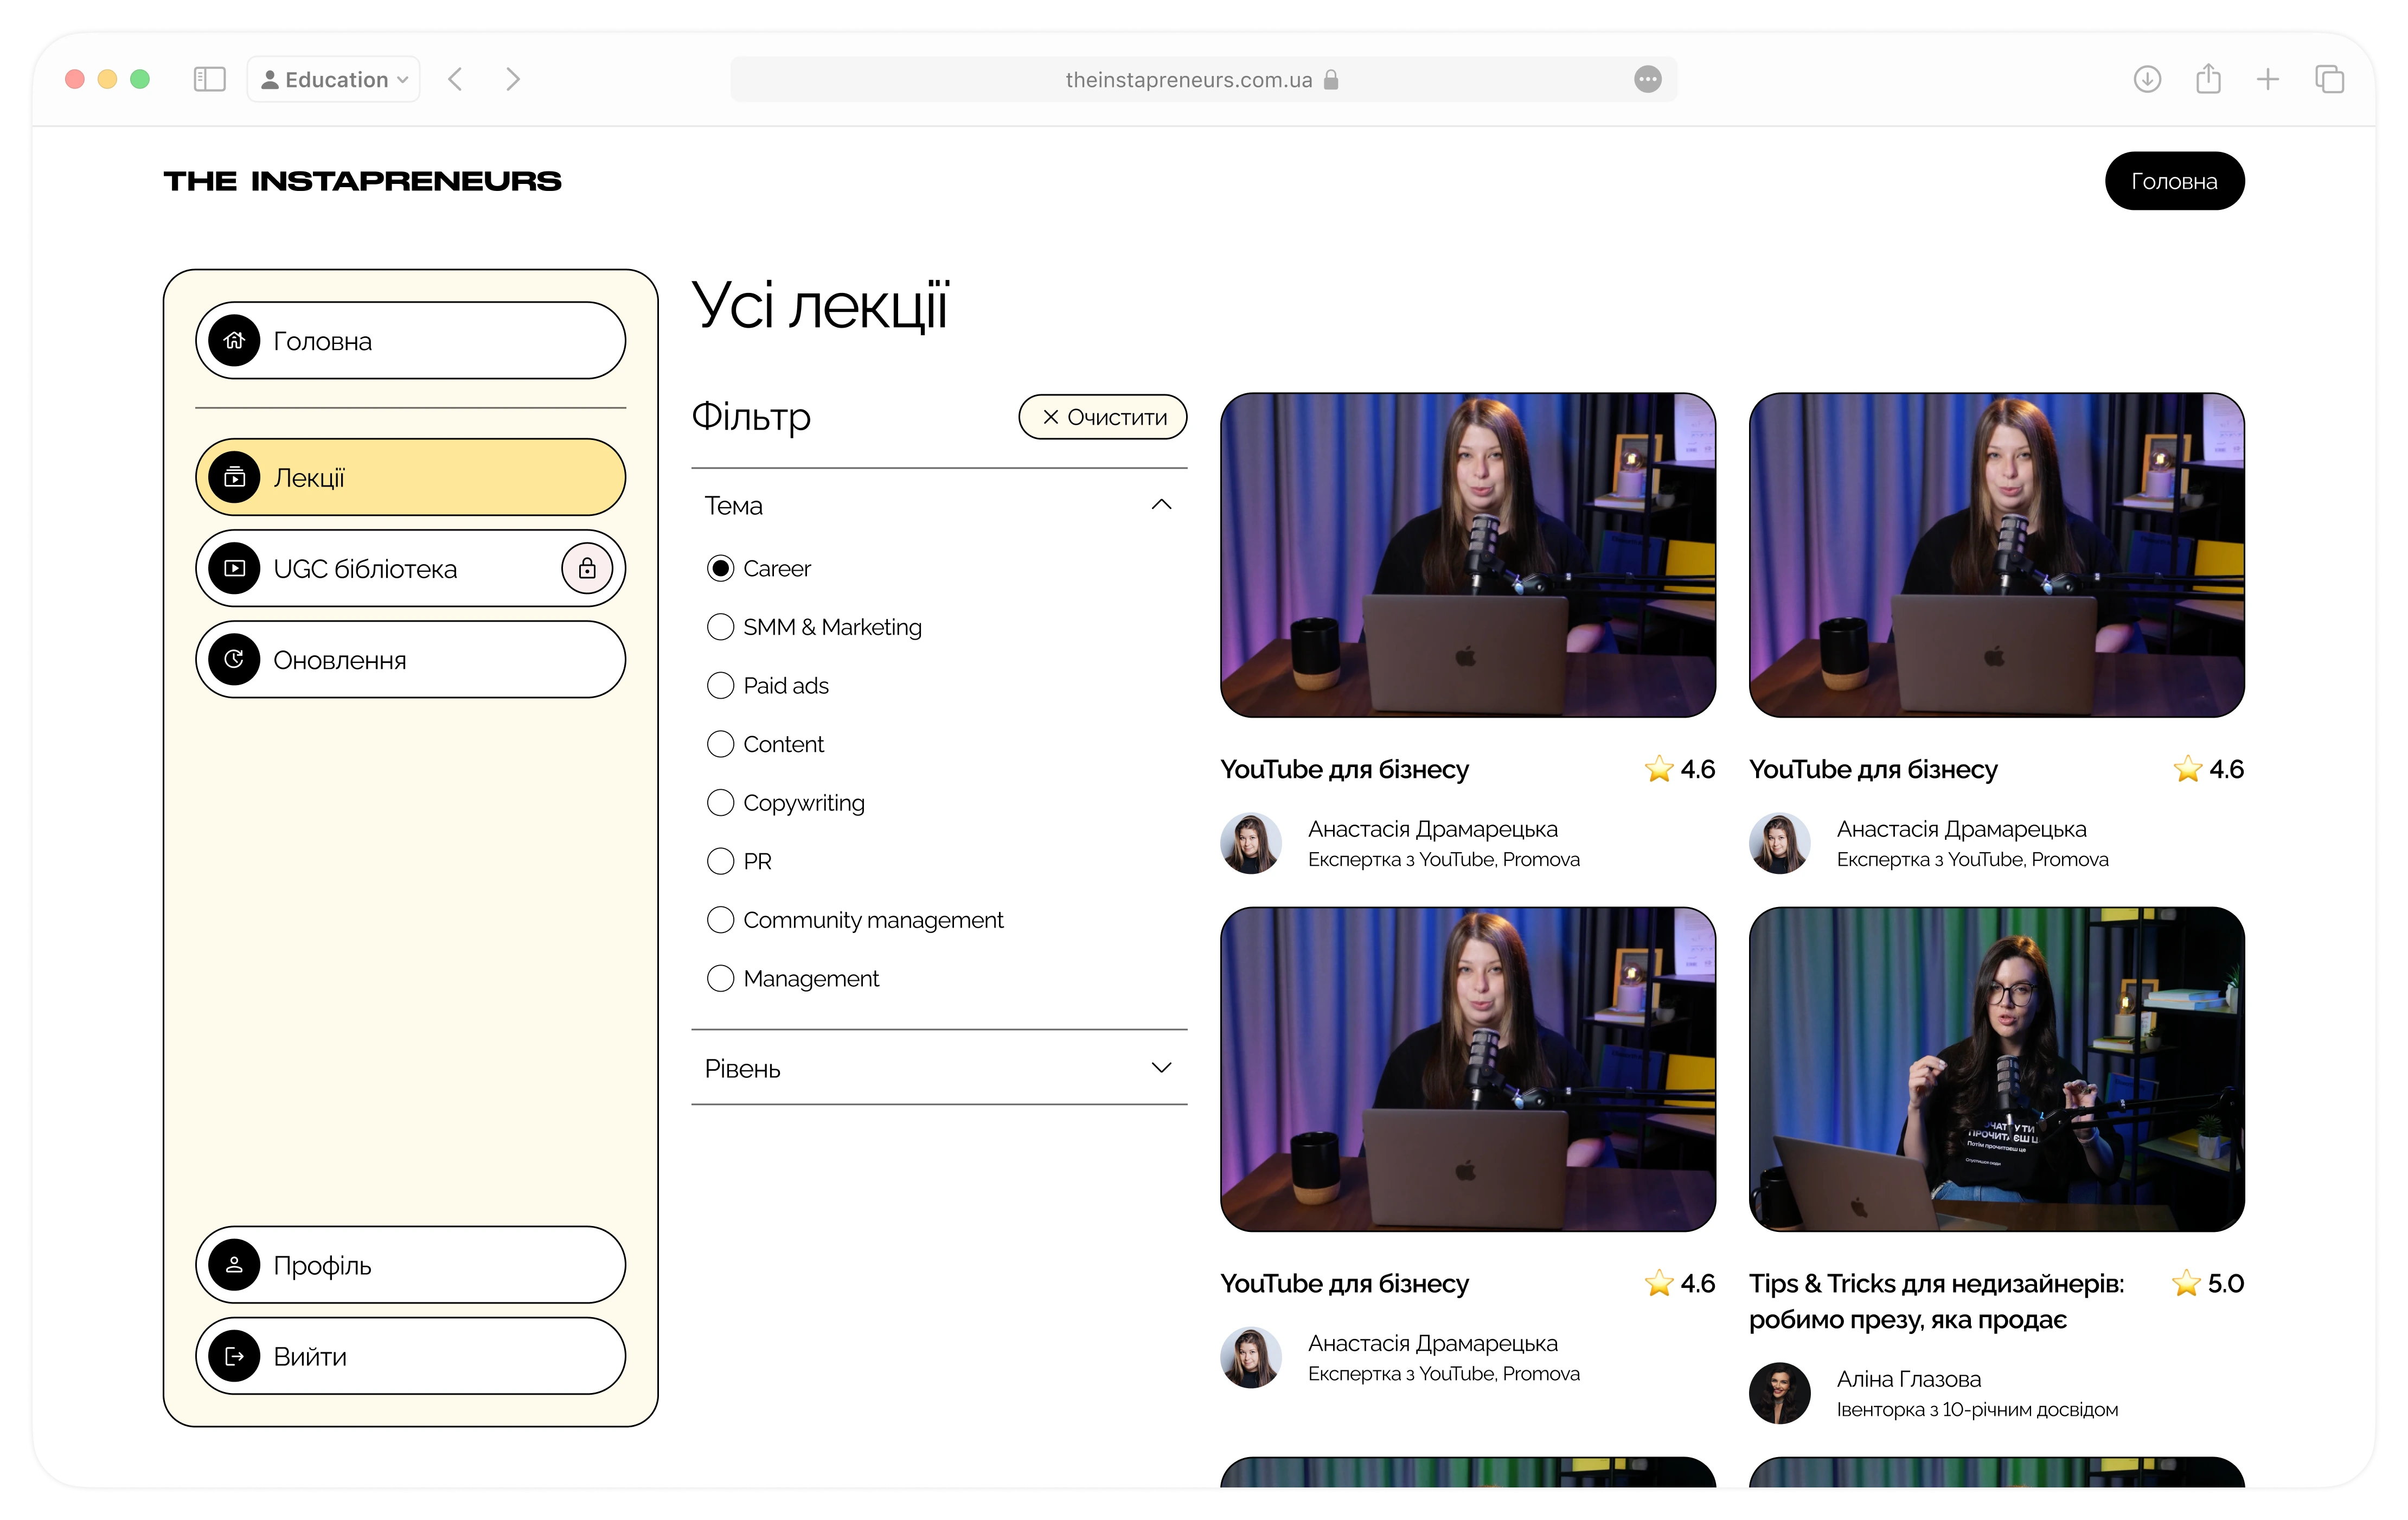Viewport: 2408px width, 1520px height.
Task: Show Safari tab overview icon
Action: click(x=2329, y=79)
